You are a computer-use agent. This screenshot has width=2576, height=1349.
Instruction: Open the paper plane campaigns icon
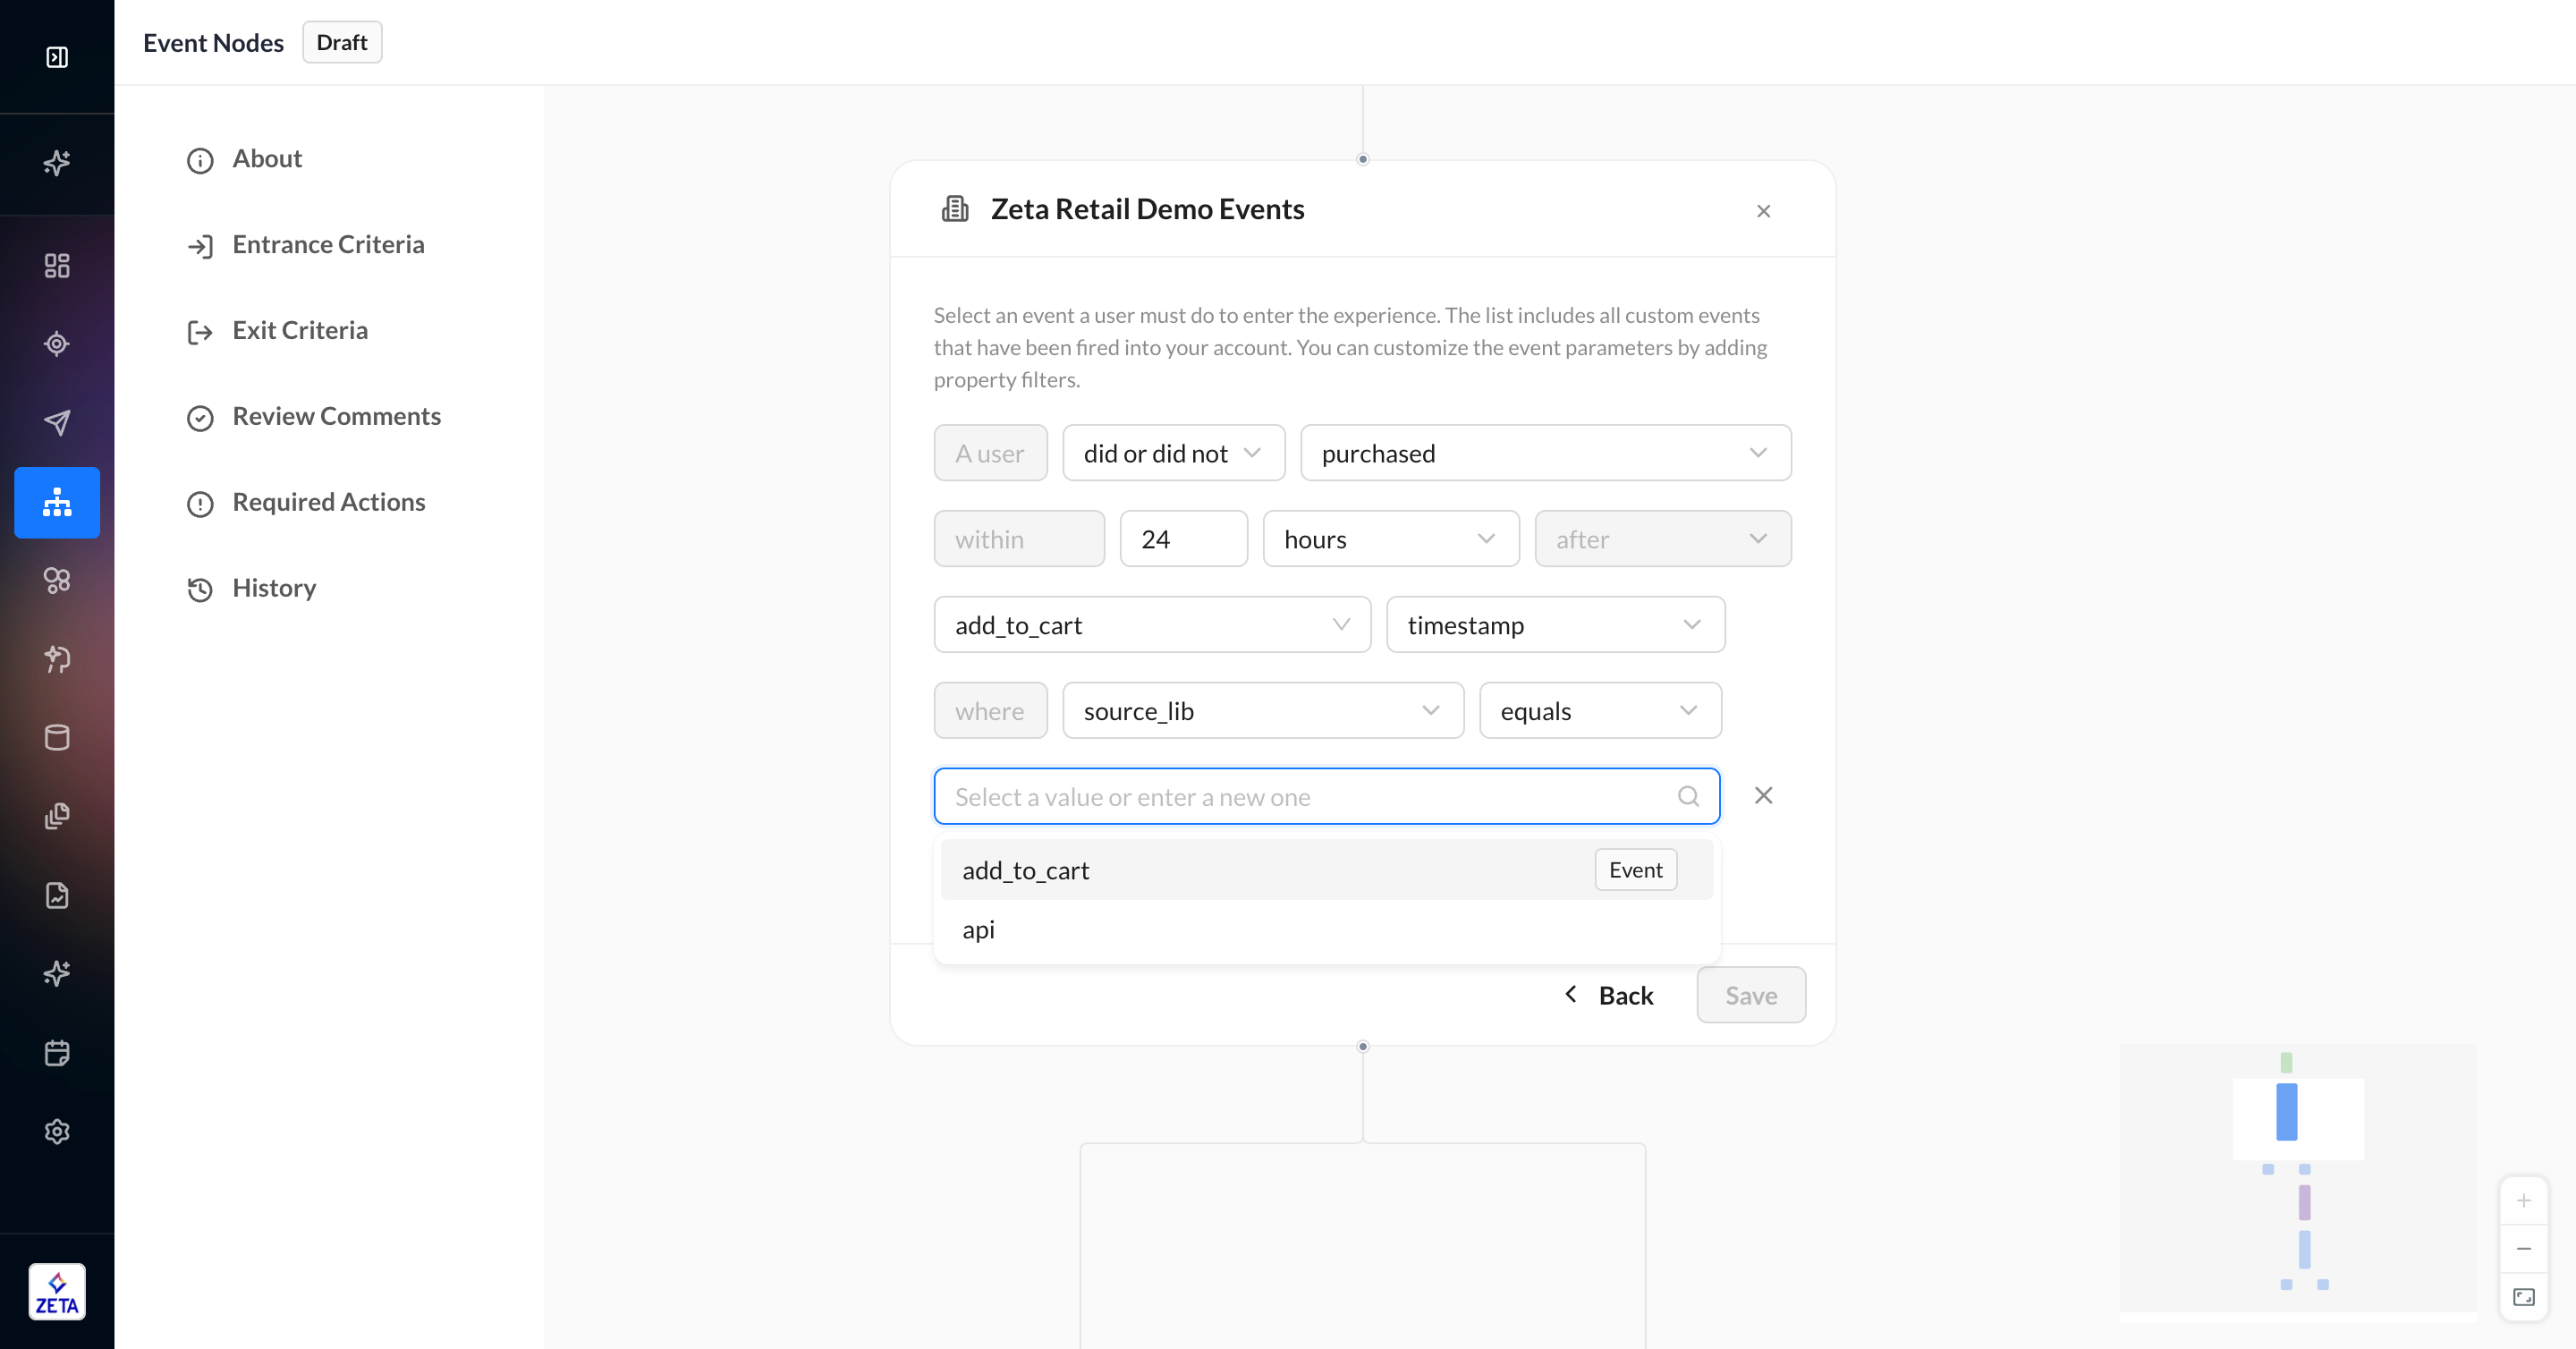coord(57,423)
